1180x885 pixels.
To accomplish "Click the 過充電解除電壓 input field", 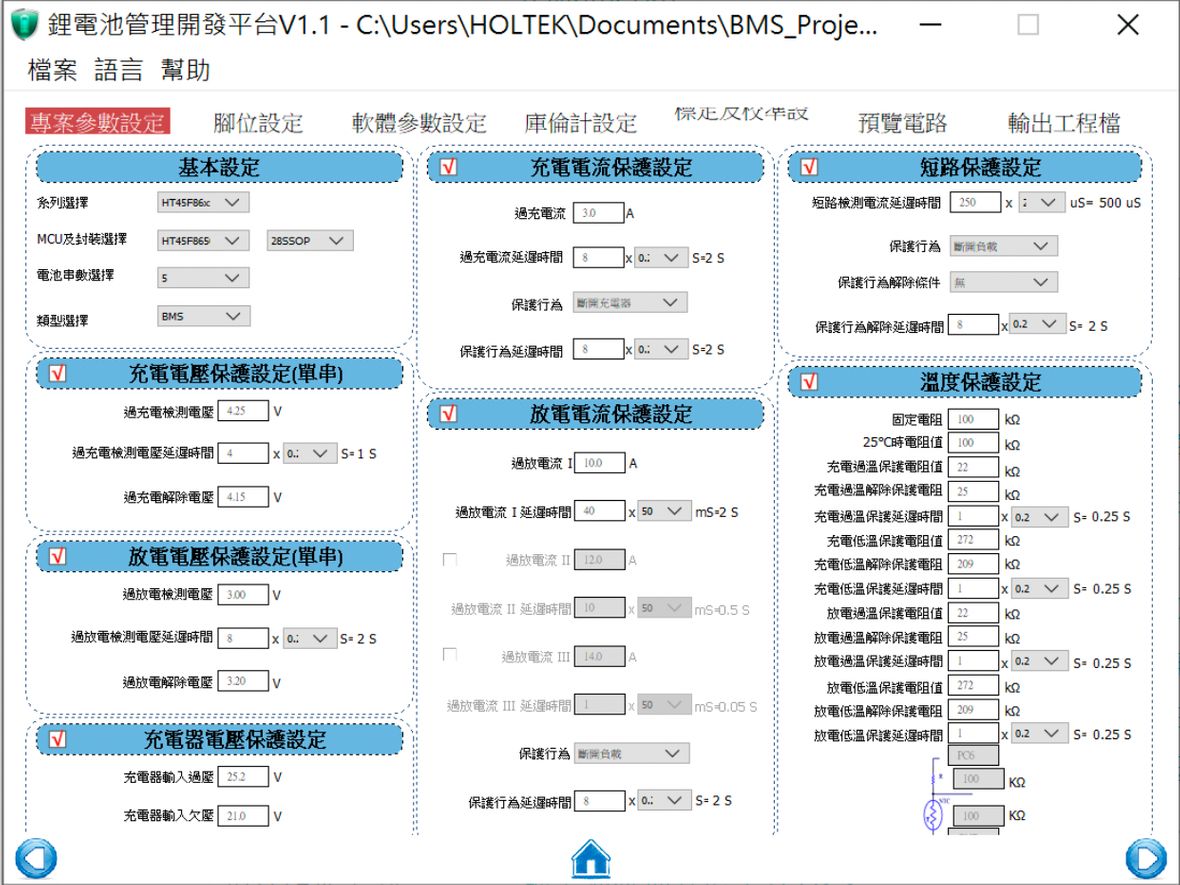I will 243,497.
